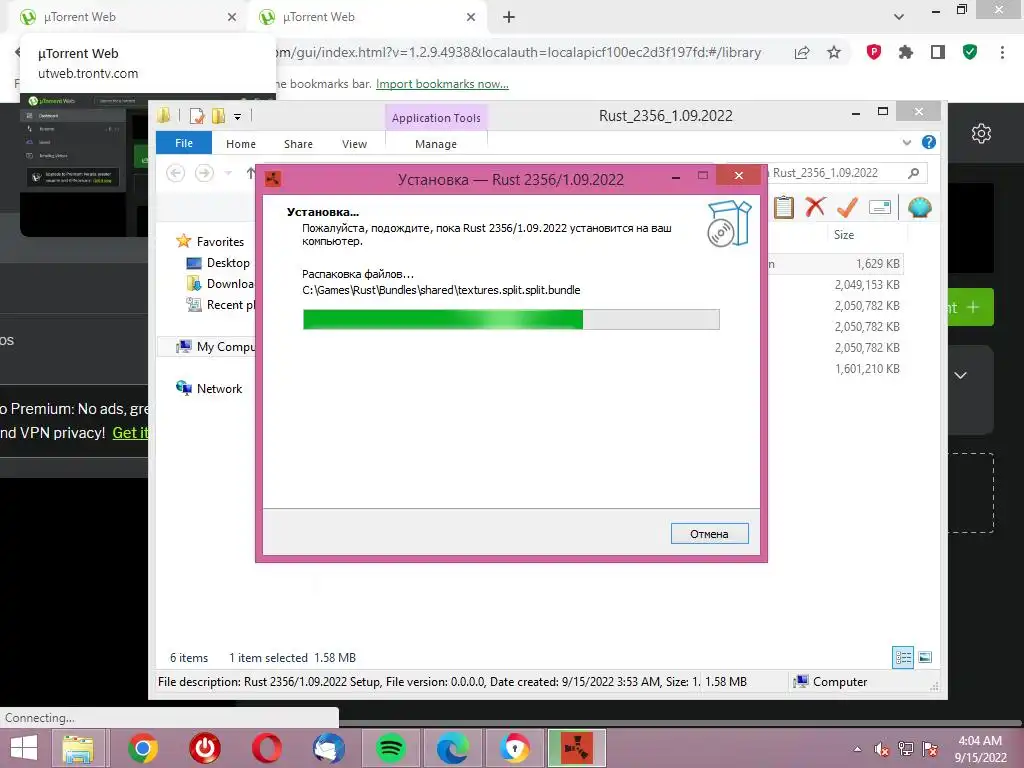Click the red shield extension icon
1024x768 pixels.
point(873,52)
